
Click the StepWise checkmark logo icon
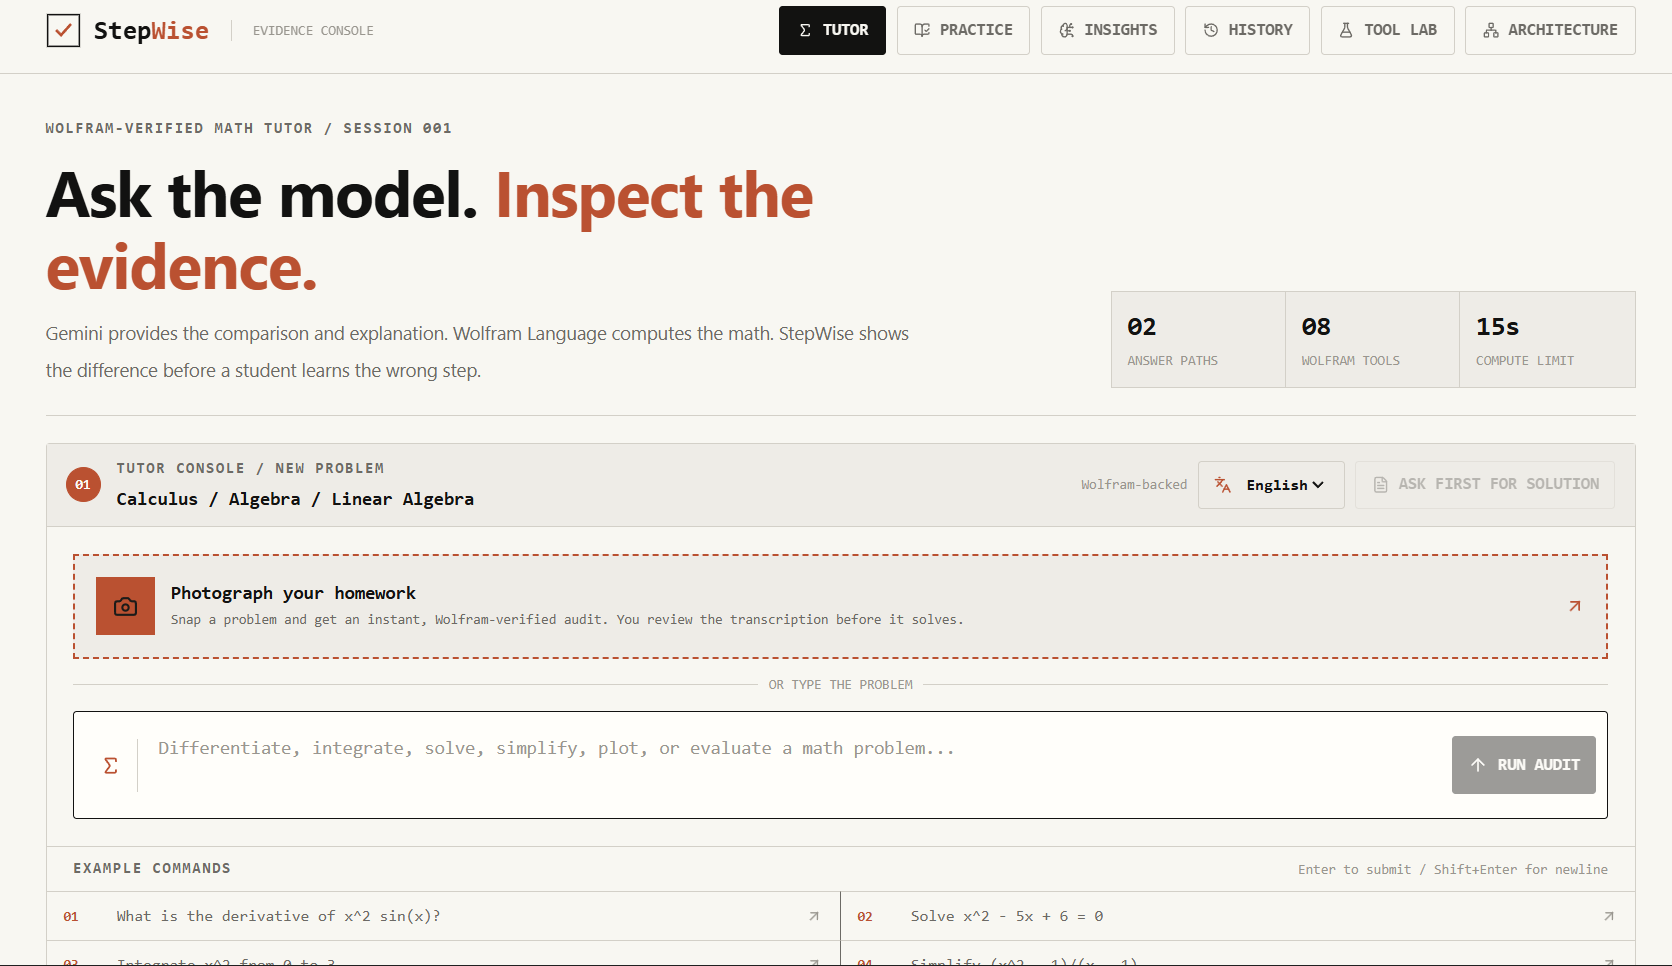point(63,31)
